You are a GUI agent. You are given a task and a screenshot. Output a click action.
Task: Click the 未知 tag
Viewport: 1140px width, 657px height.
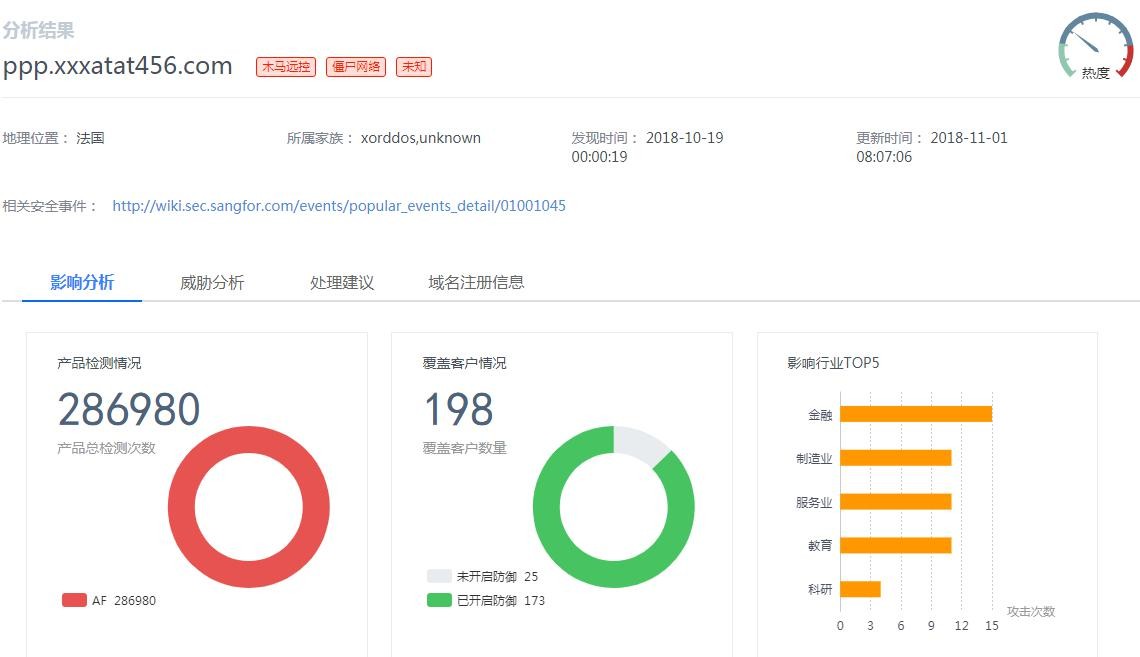(x=414, y=67)
